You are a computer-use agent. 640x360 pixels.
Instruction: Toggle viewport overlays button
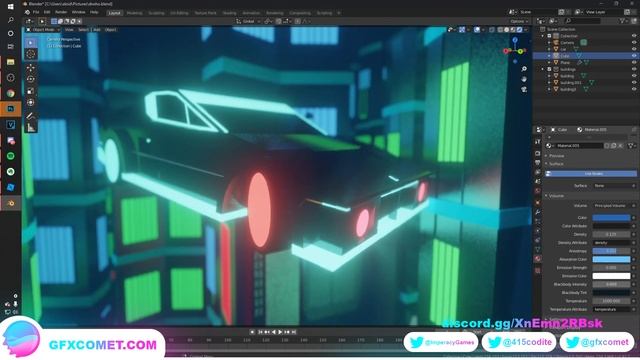click(477, 30)
